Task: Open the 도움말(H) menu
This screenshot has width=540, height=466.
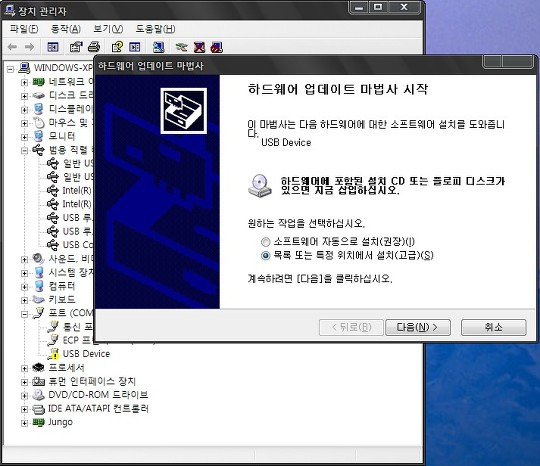Action: click(x=155, y=29)
